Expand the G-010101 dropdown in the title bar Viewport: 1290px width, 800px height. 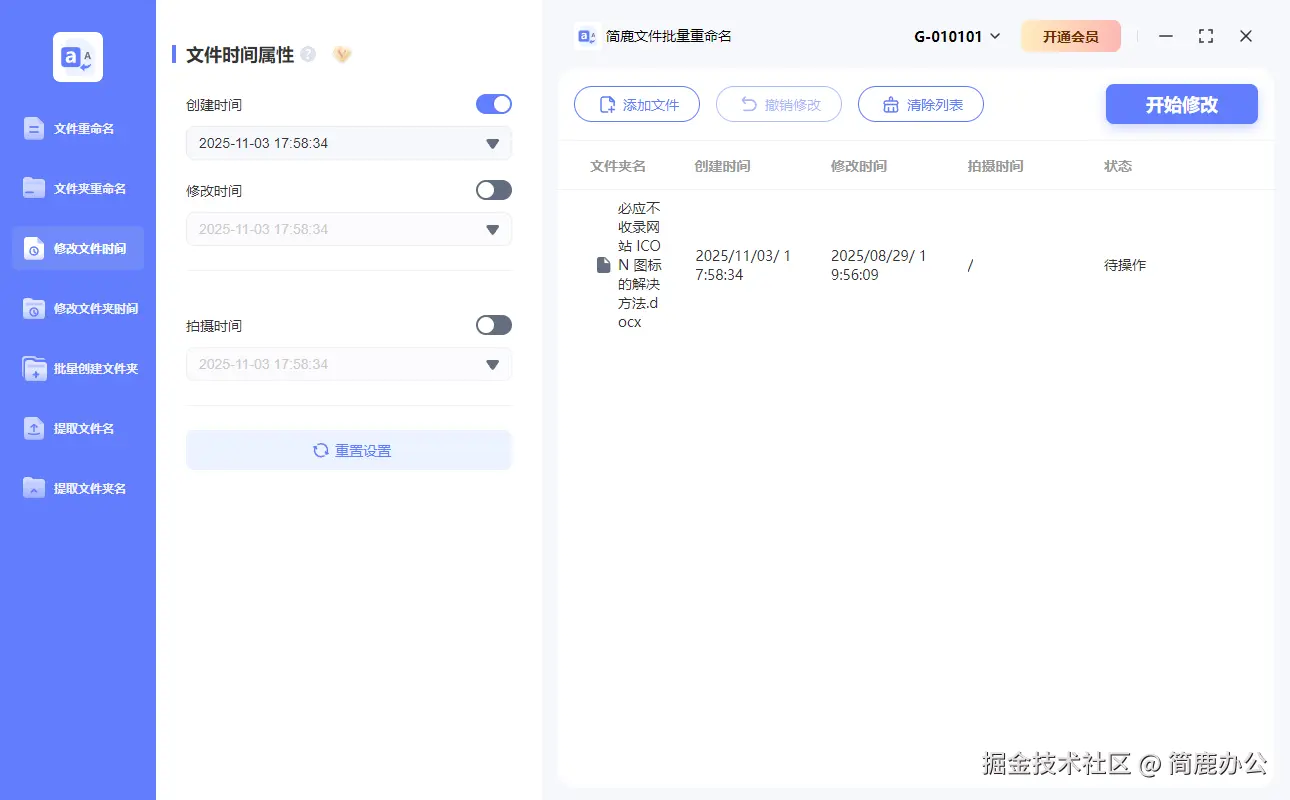[x=957, y=35]
